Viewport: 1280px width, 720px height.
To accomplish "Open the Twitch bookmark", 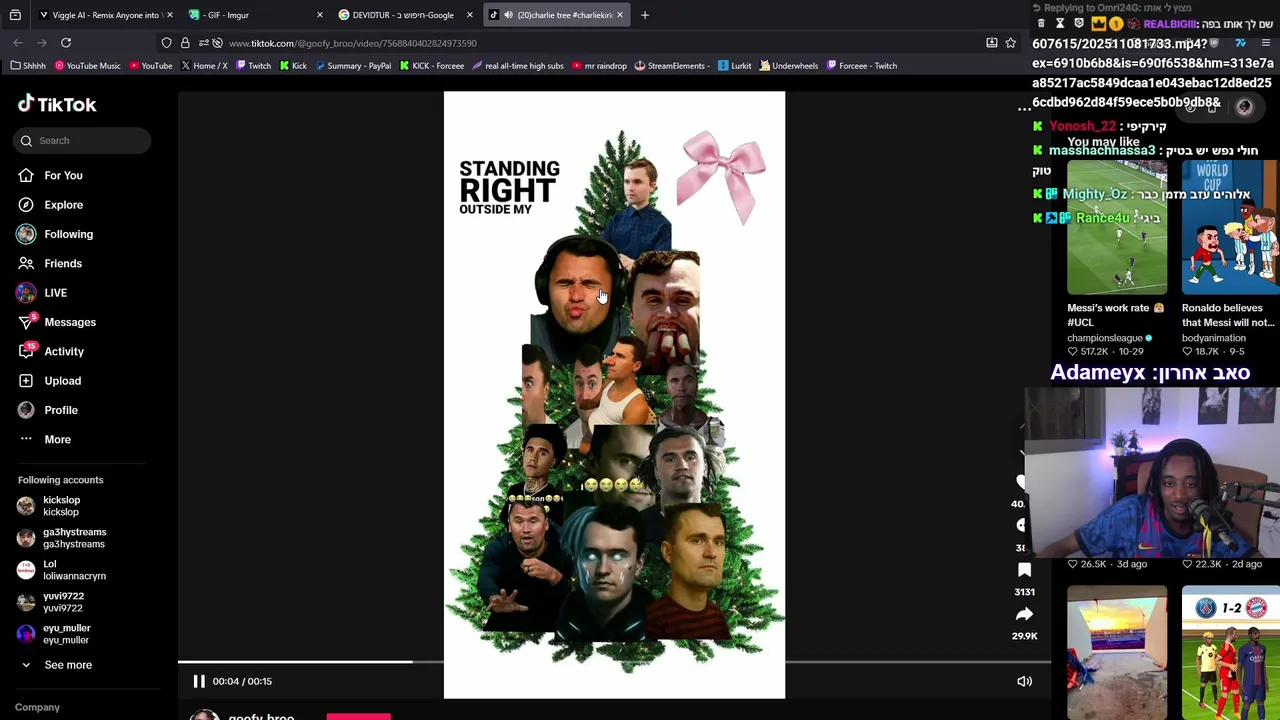I will (253, 66).
